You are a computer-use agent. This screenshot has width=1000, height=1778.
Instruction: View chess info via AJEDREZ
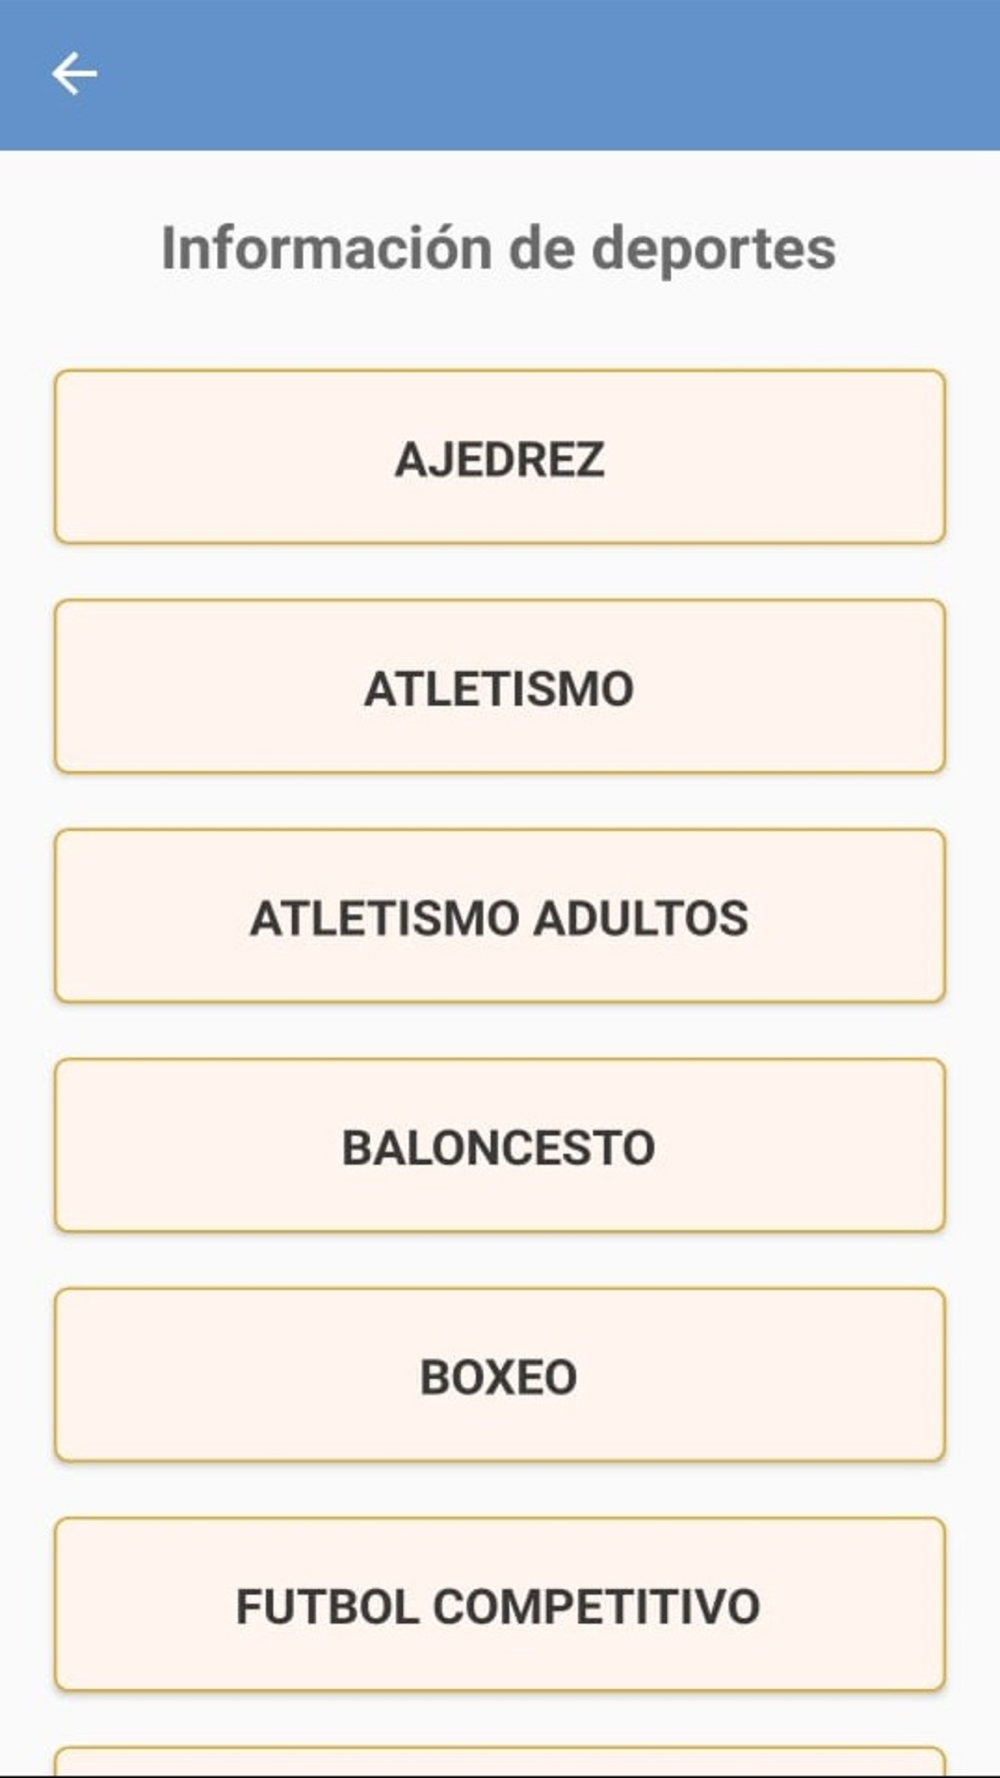(x=499, y=457)
